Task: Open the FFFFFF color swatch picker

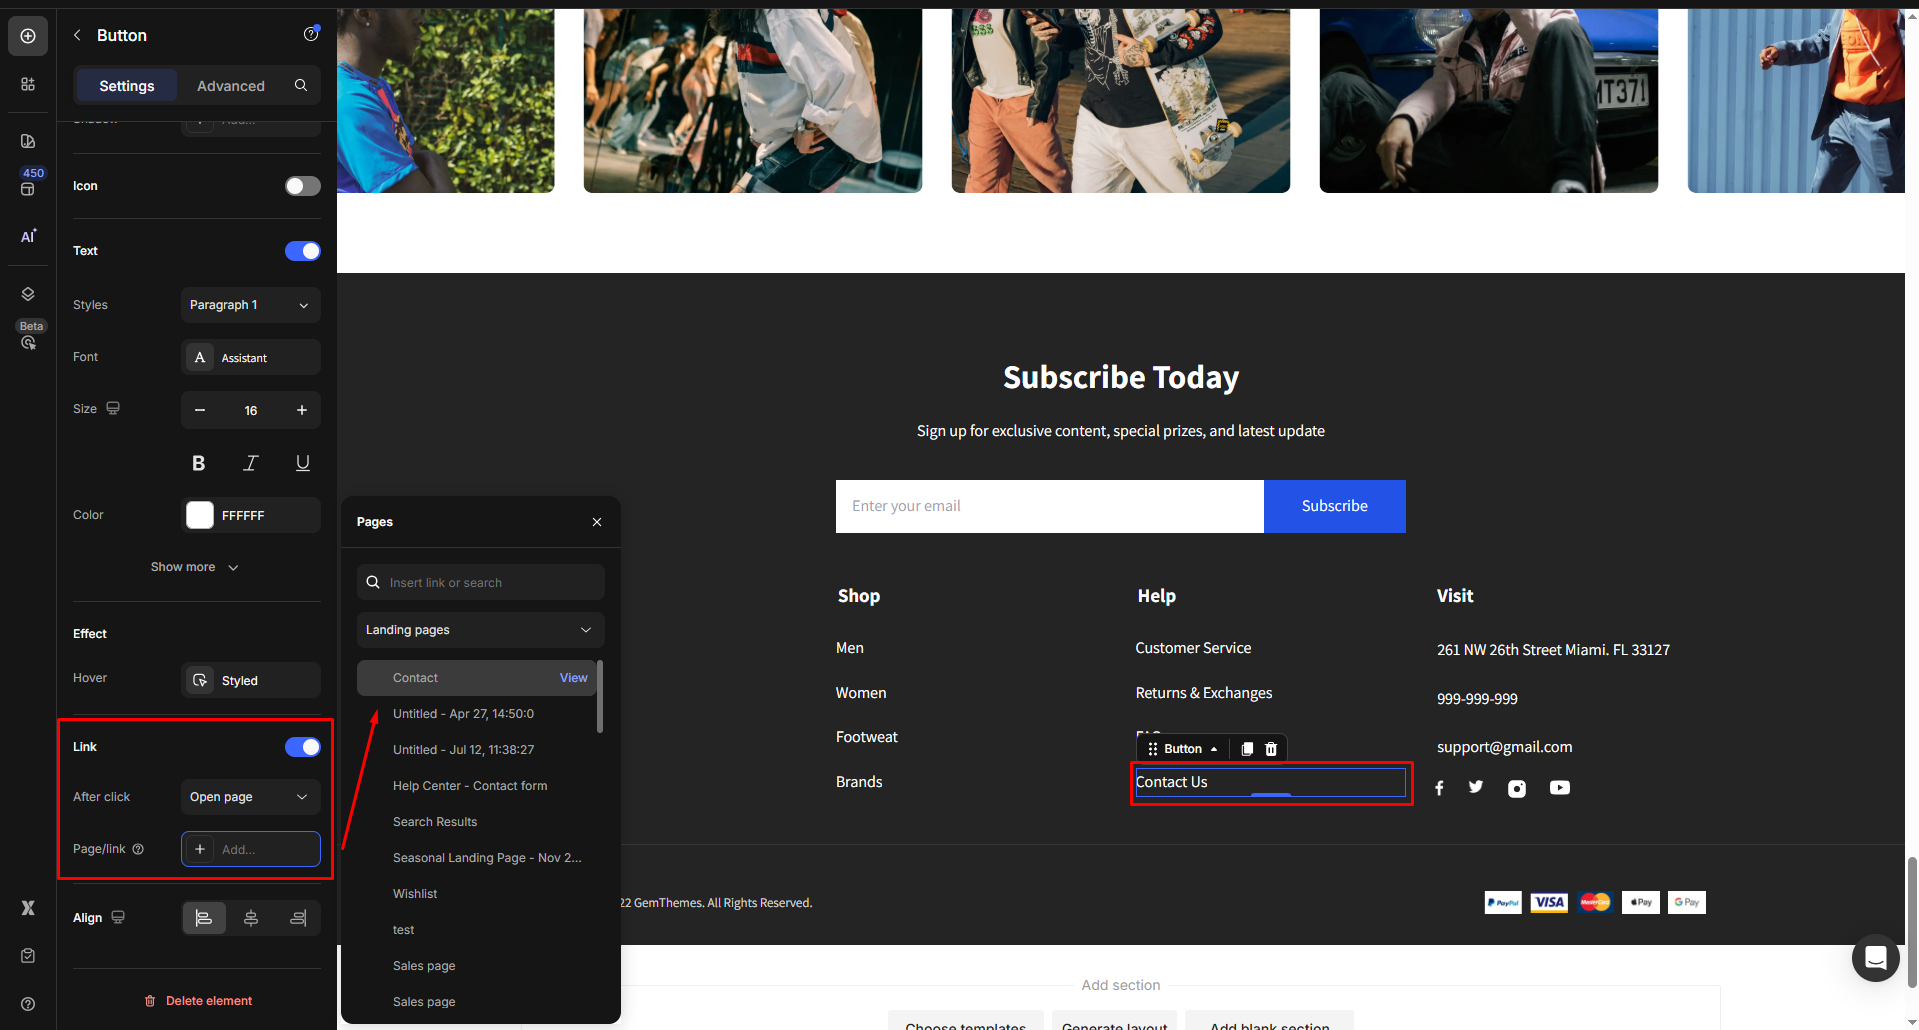Action: coord(199,515)
